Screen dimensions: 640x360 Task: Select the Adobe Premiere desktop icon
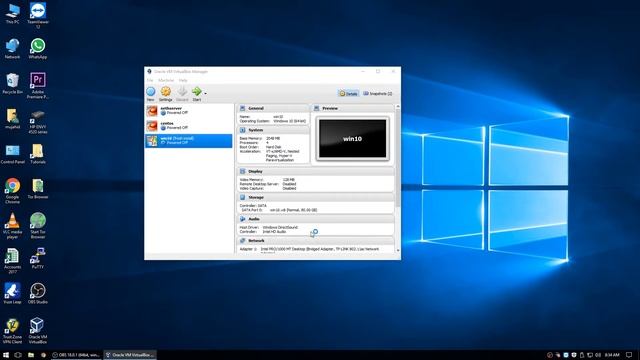(38, 86)
